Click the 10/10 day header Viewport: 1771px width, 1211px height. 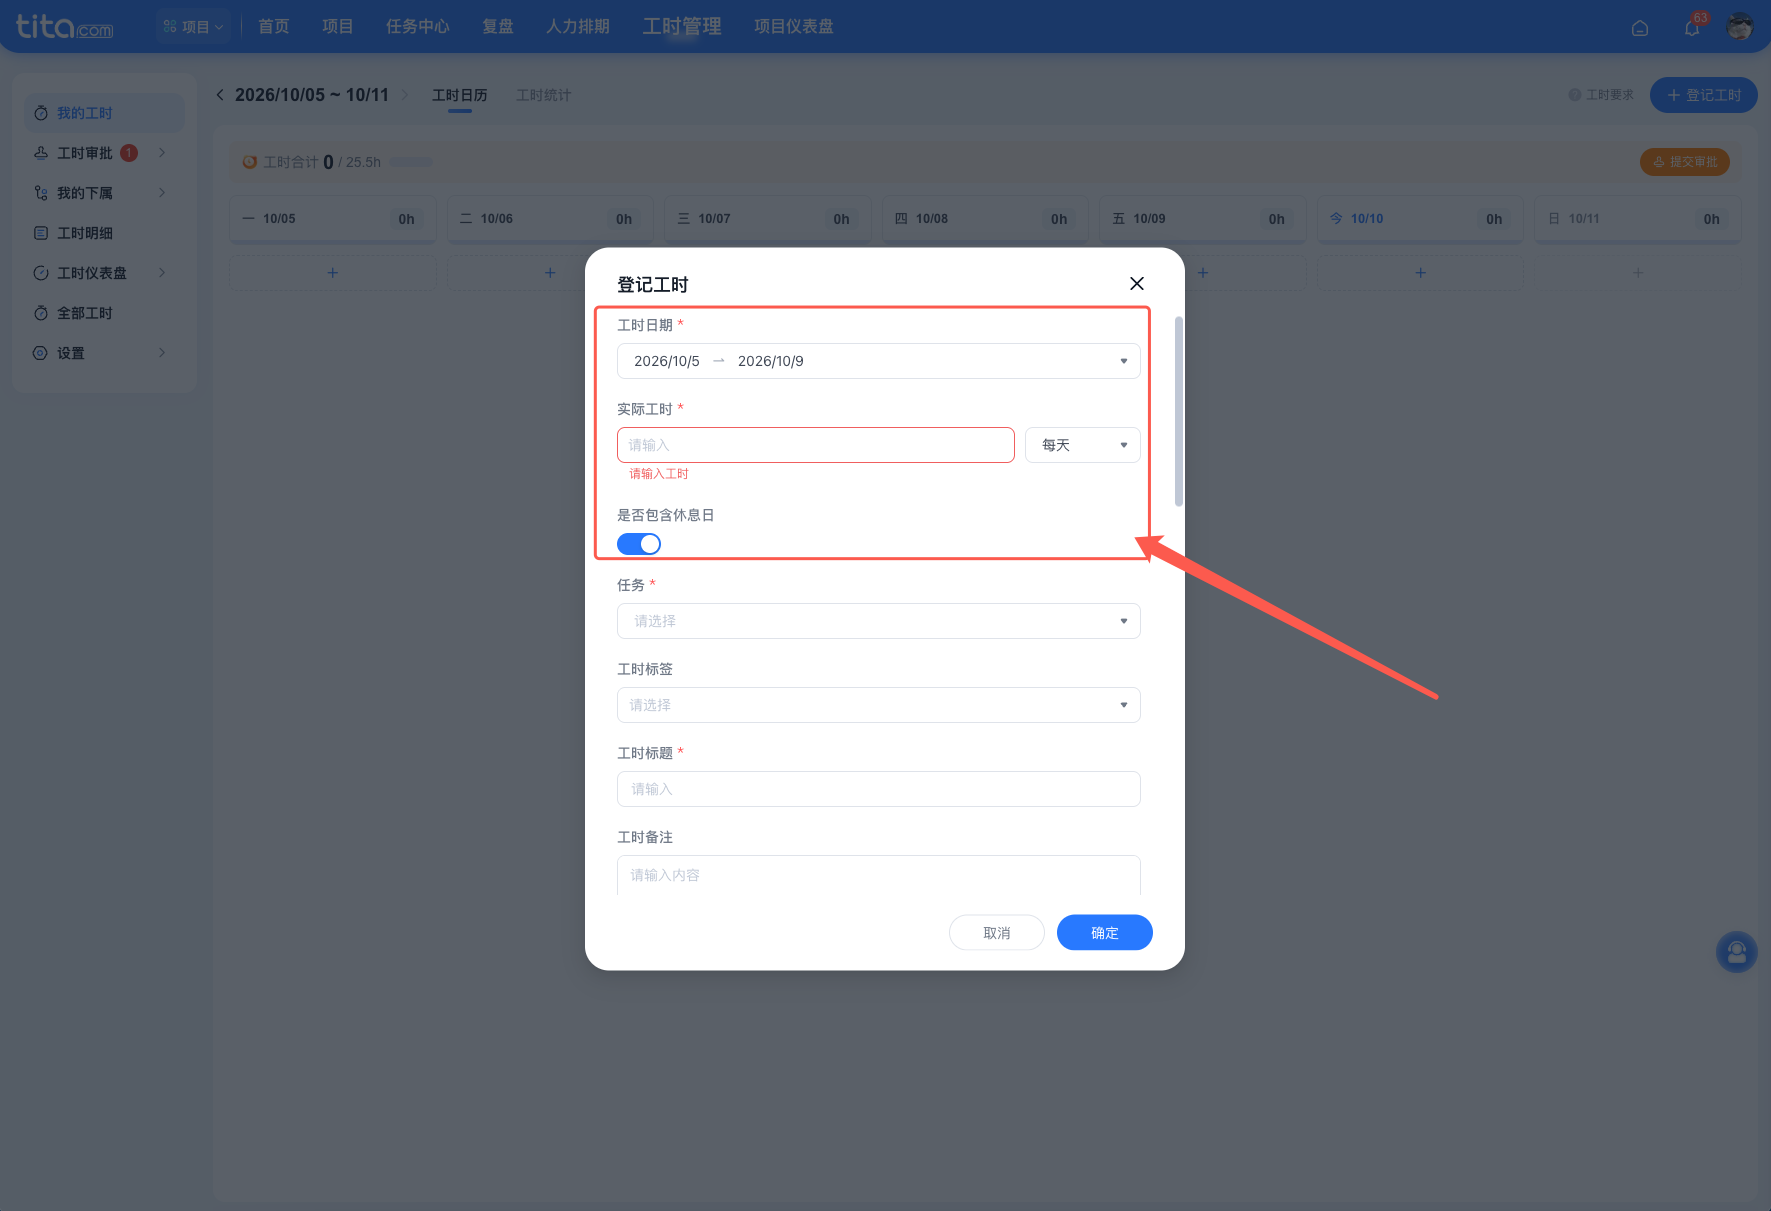coord(1420,219)
